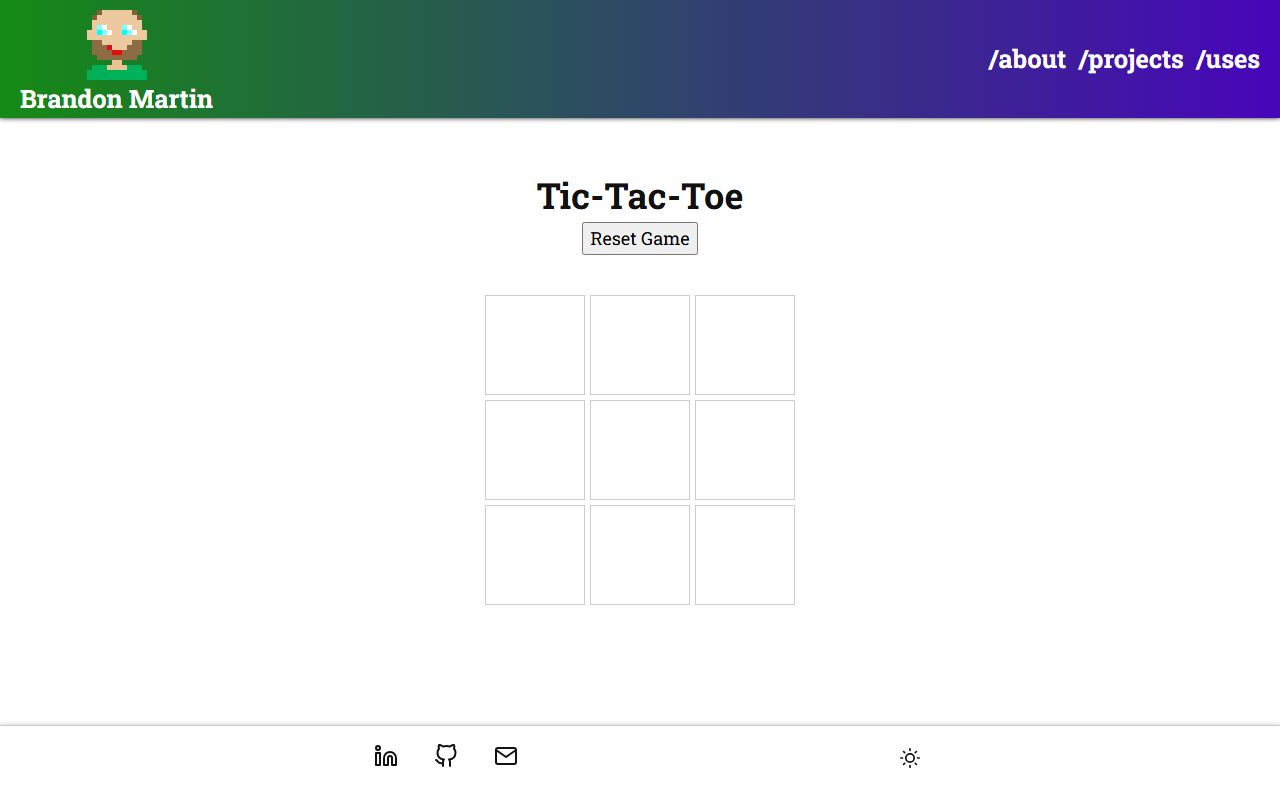The image size is (1280, 800).
Task: Reset the Tic-Tac-Toe game
Action: pyautogui.click(x=640, y=239)
